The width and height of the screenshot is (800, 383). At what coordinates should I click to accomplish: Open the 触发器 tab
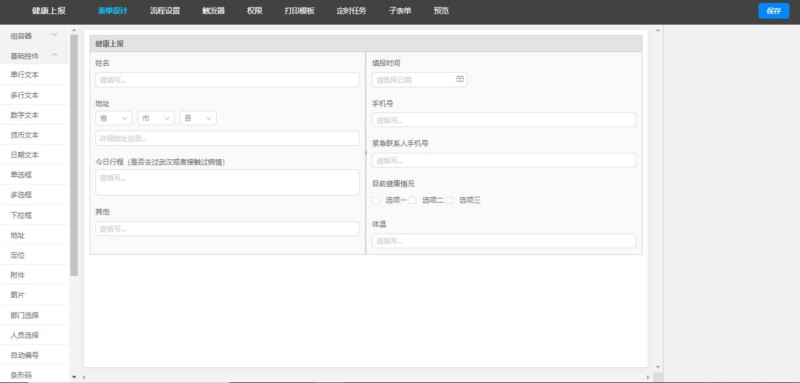(213, 11)
